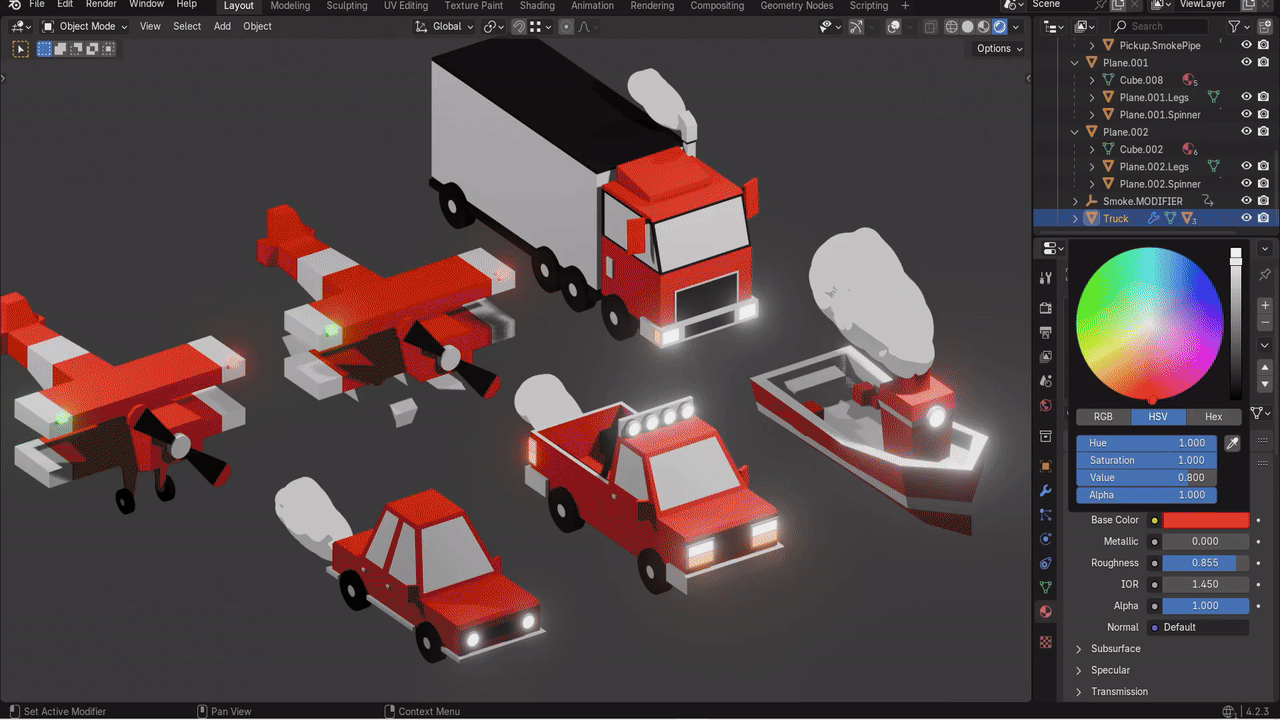Switch color picker to RGB mode

tap(1102, 417)
